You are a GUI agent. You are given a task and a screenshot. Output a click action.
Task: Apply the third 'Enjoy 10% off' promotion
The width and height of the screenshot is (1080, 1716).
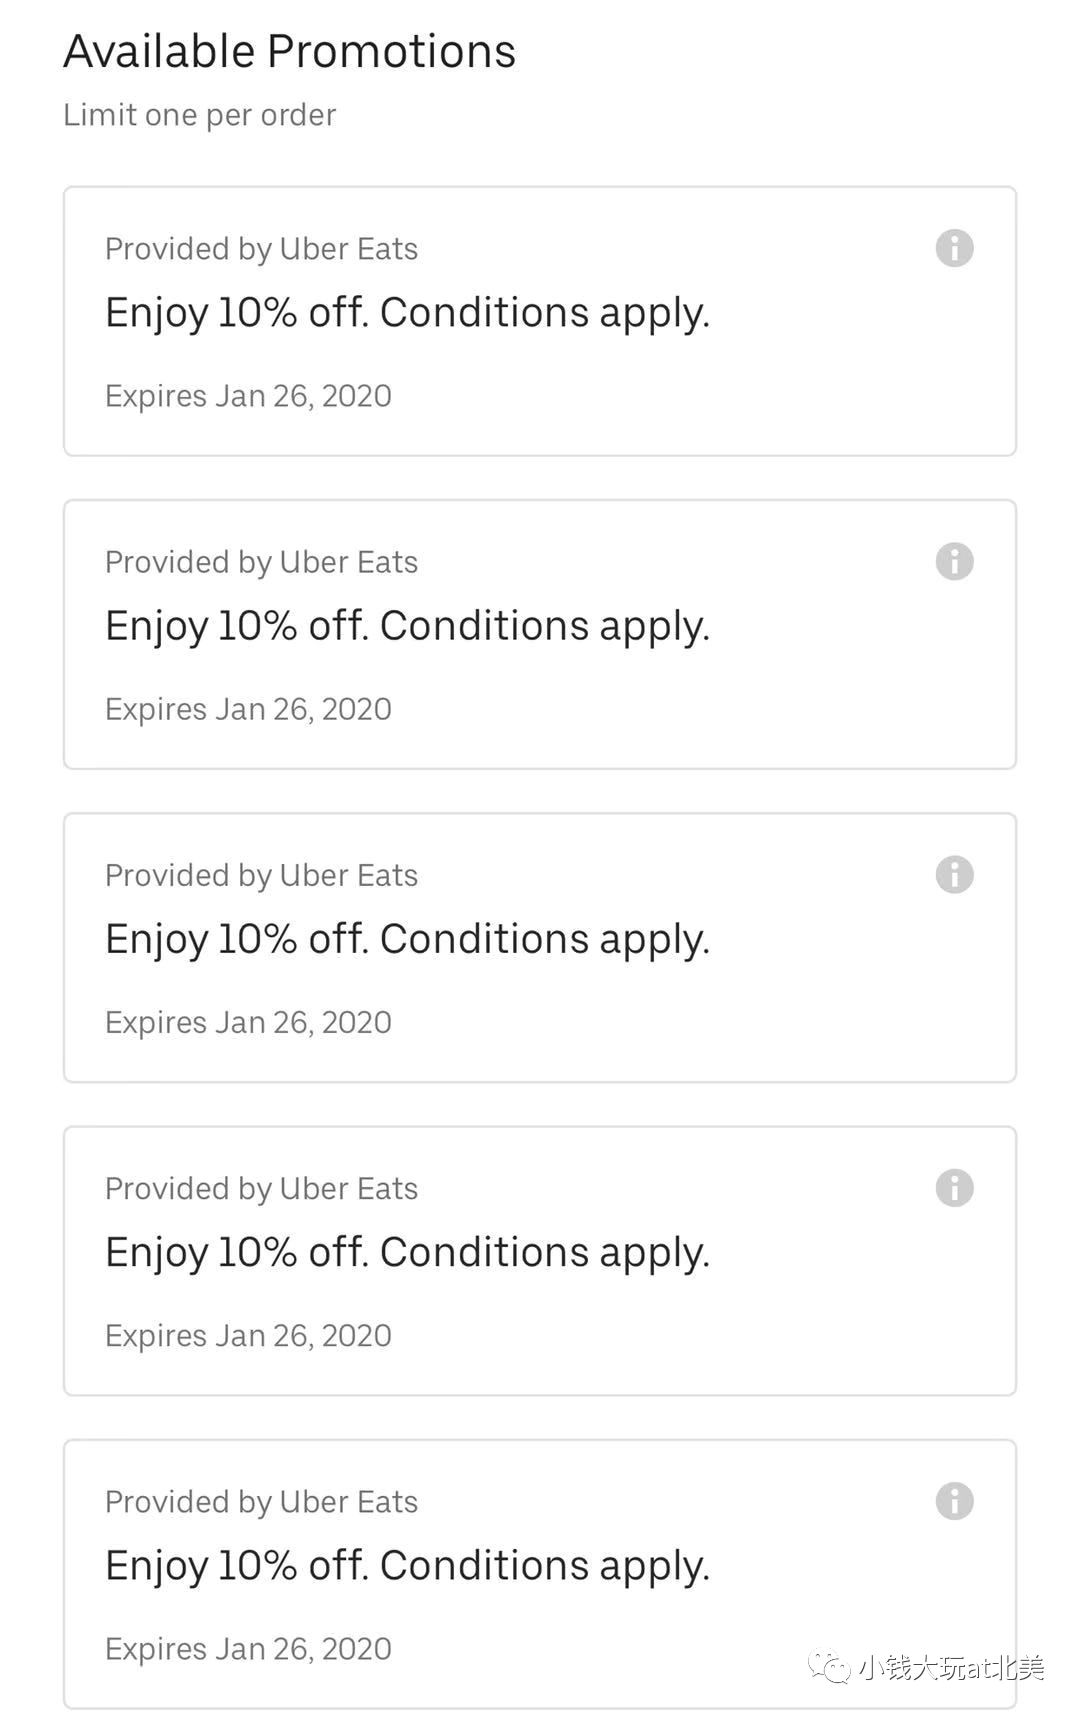[540, 947]
